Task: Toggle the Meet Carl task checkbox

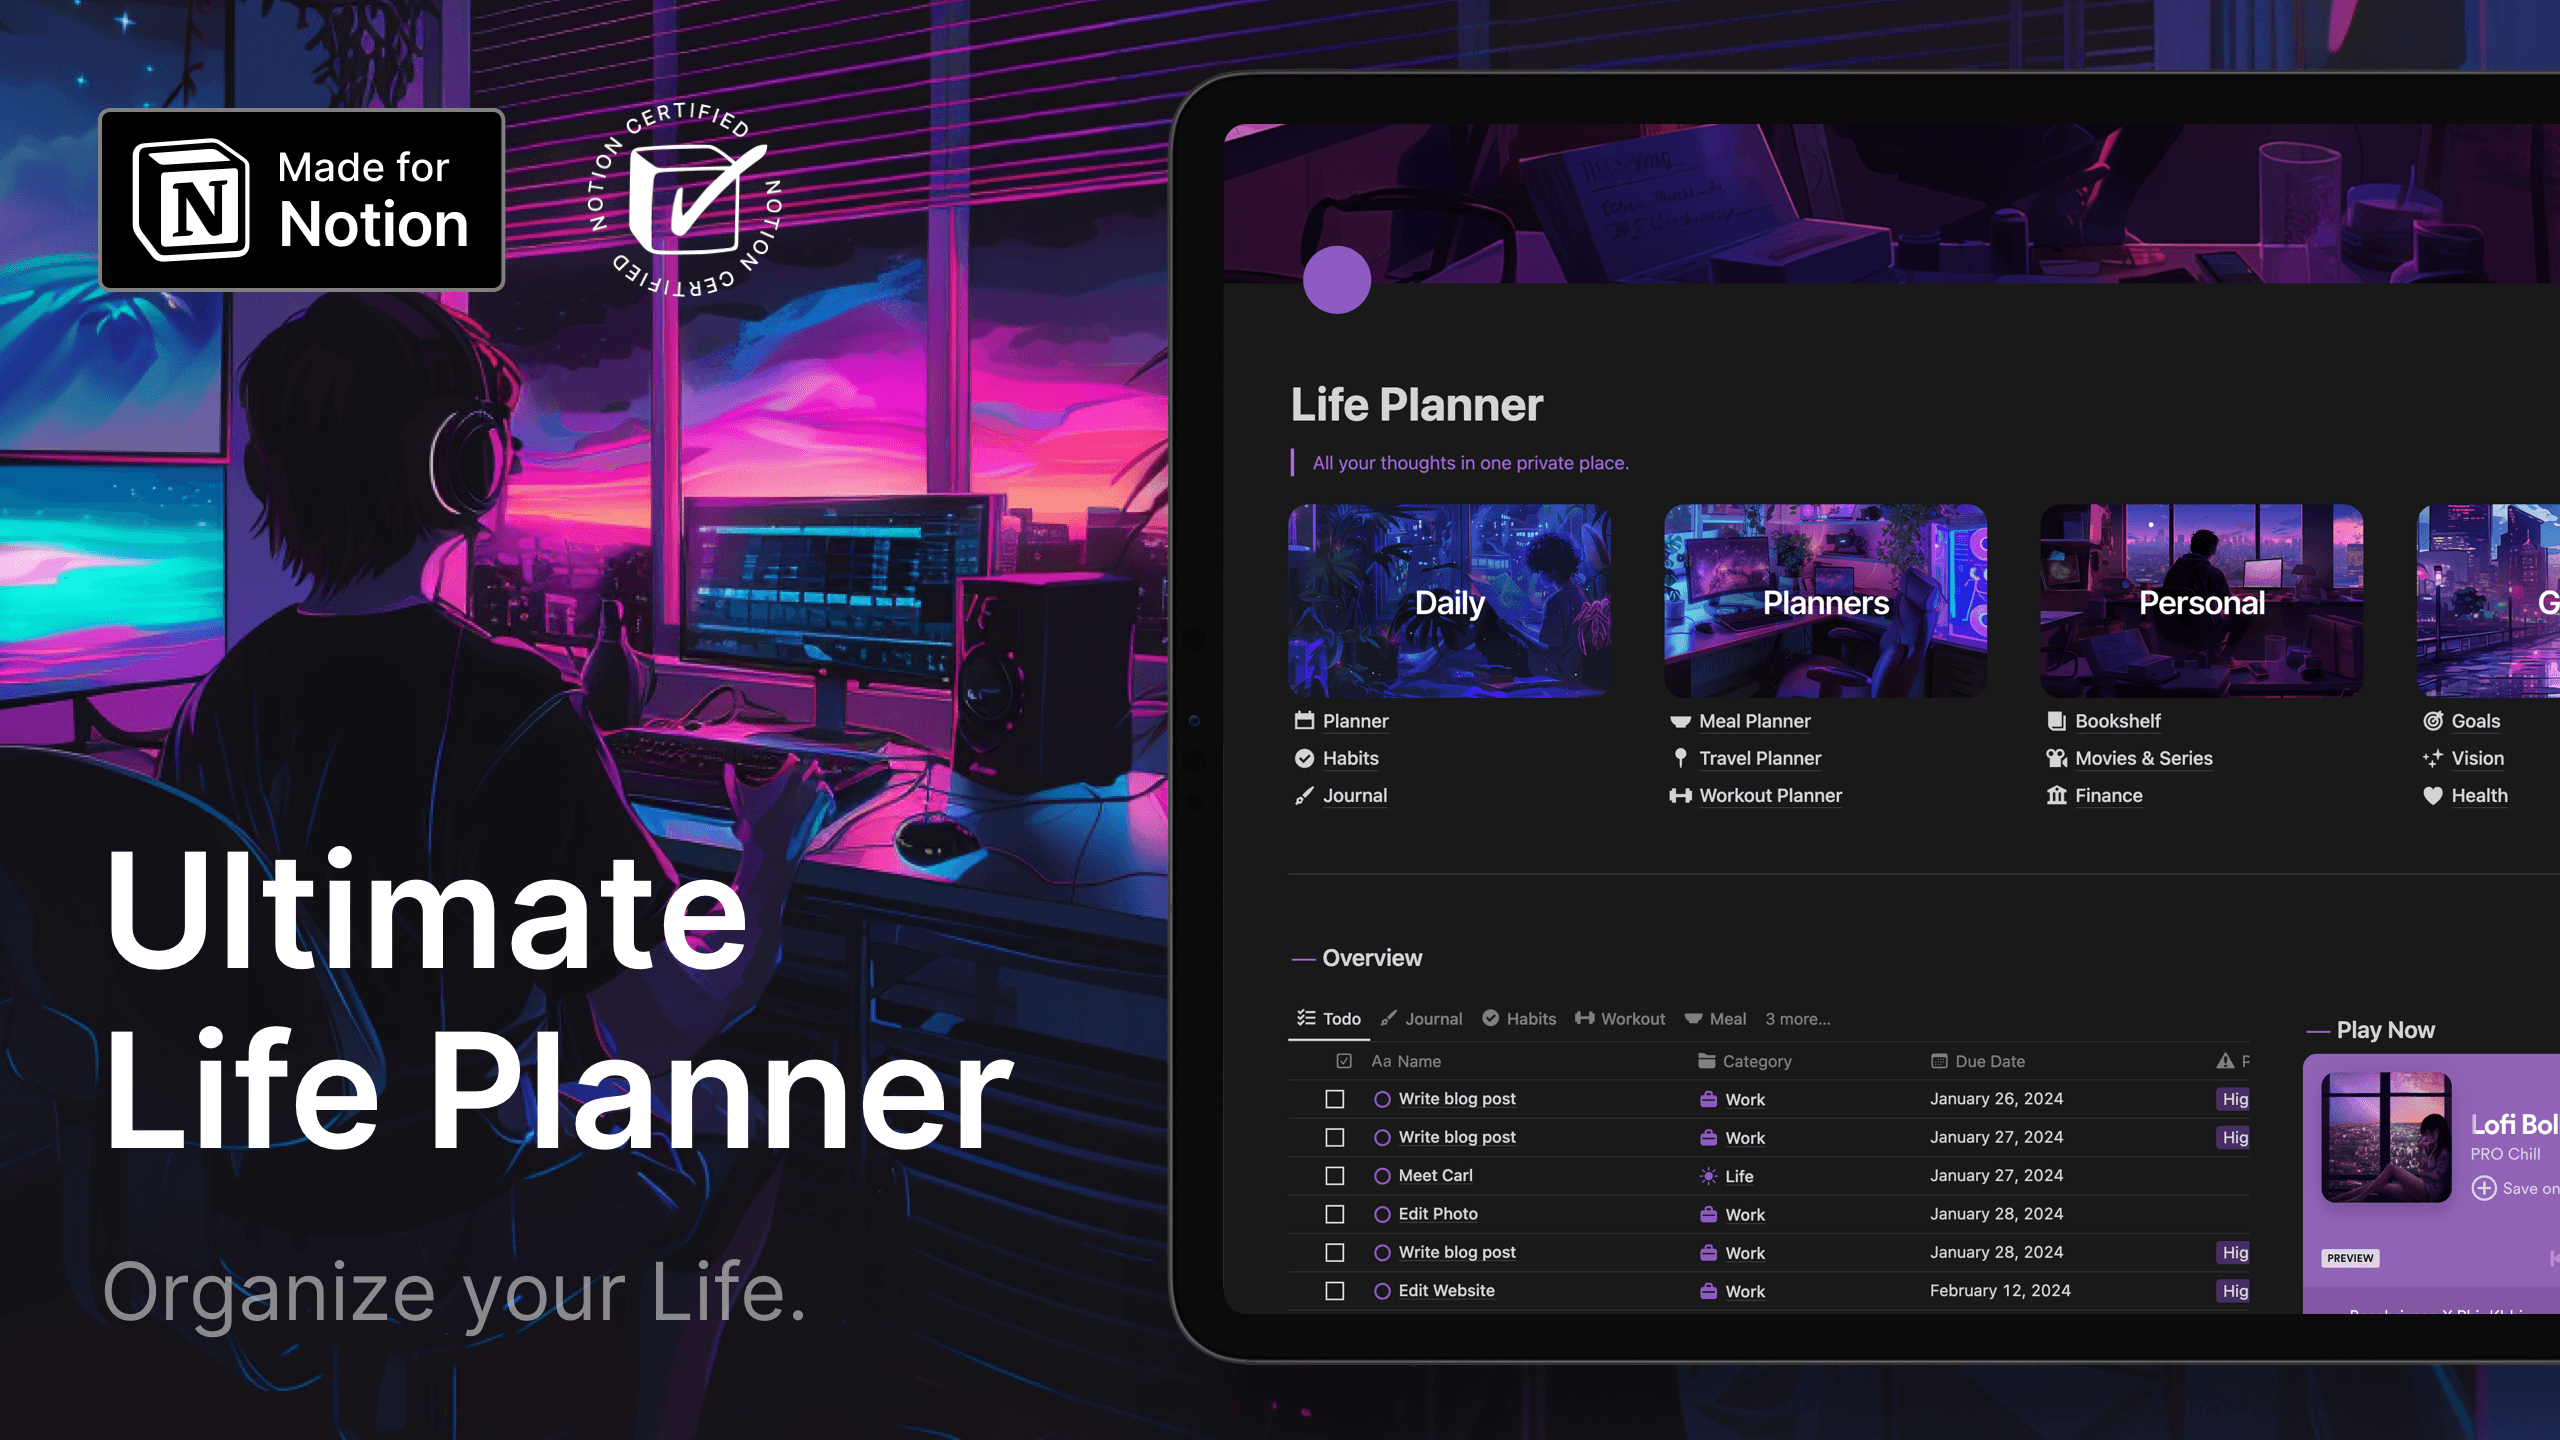Action: tap(1335, 1175)
